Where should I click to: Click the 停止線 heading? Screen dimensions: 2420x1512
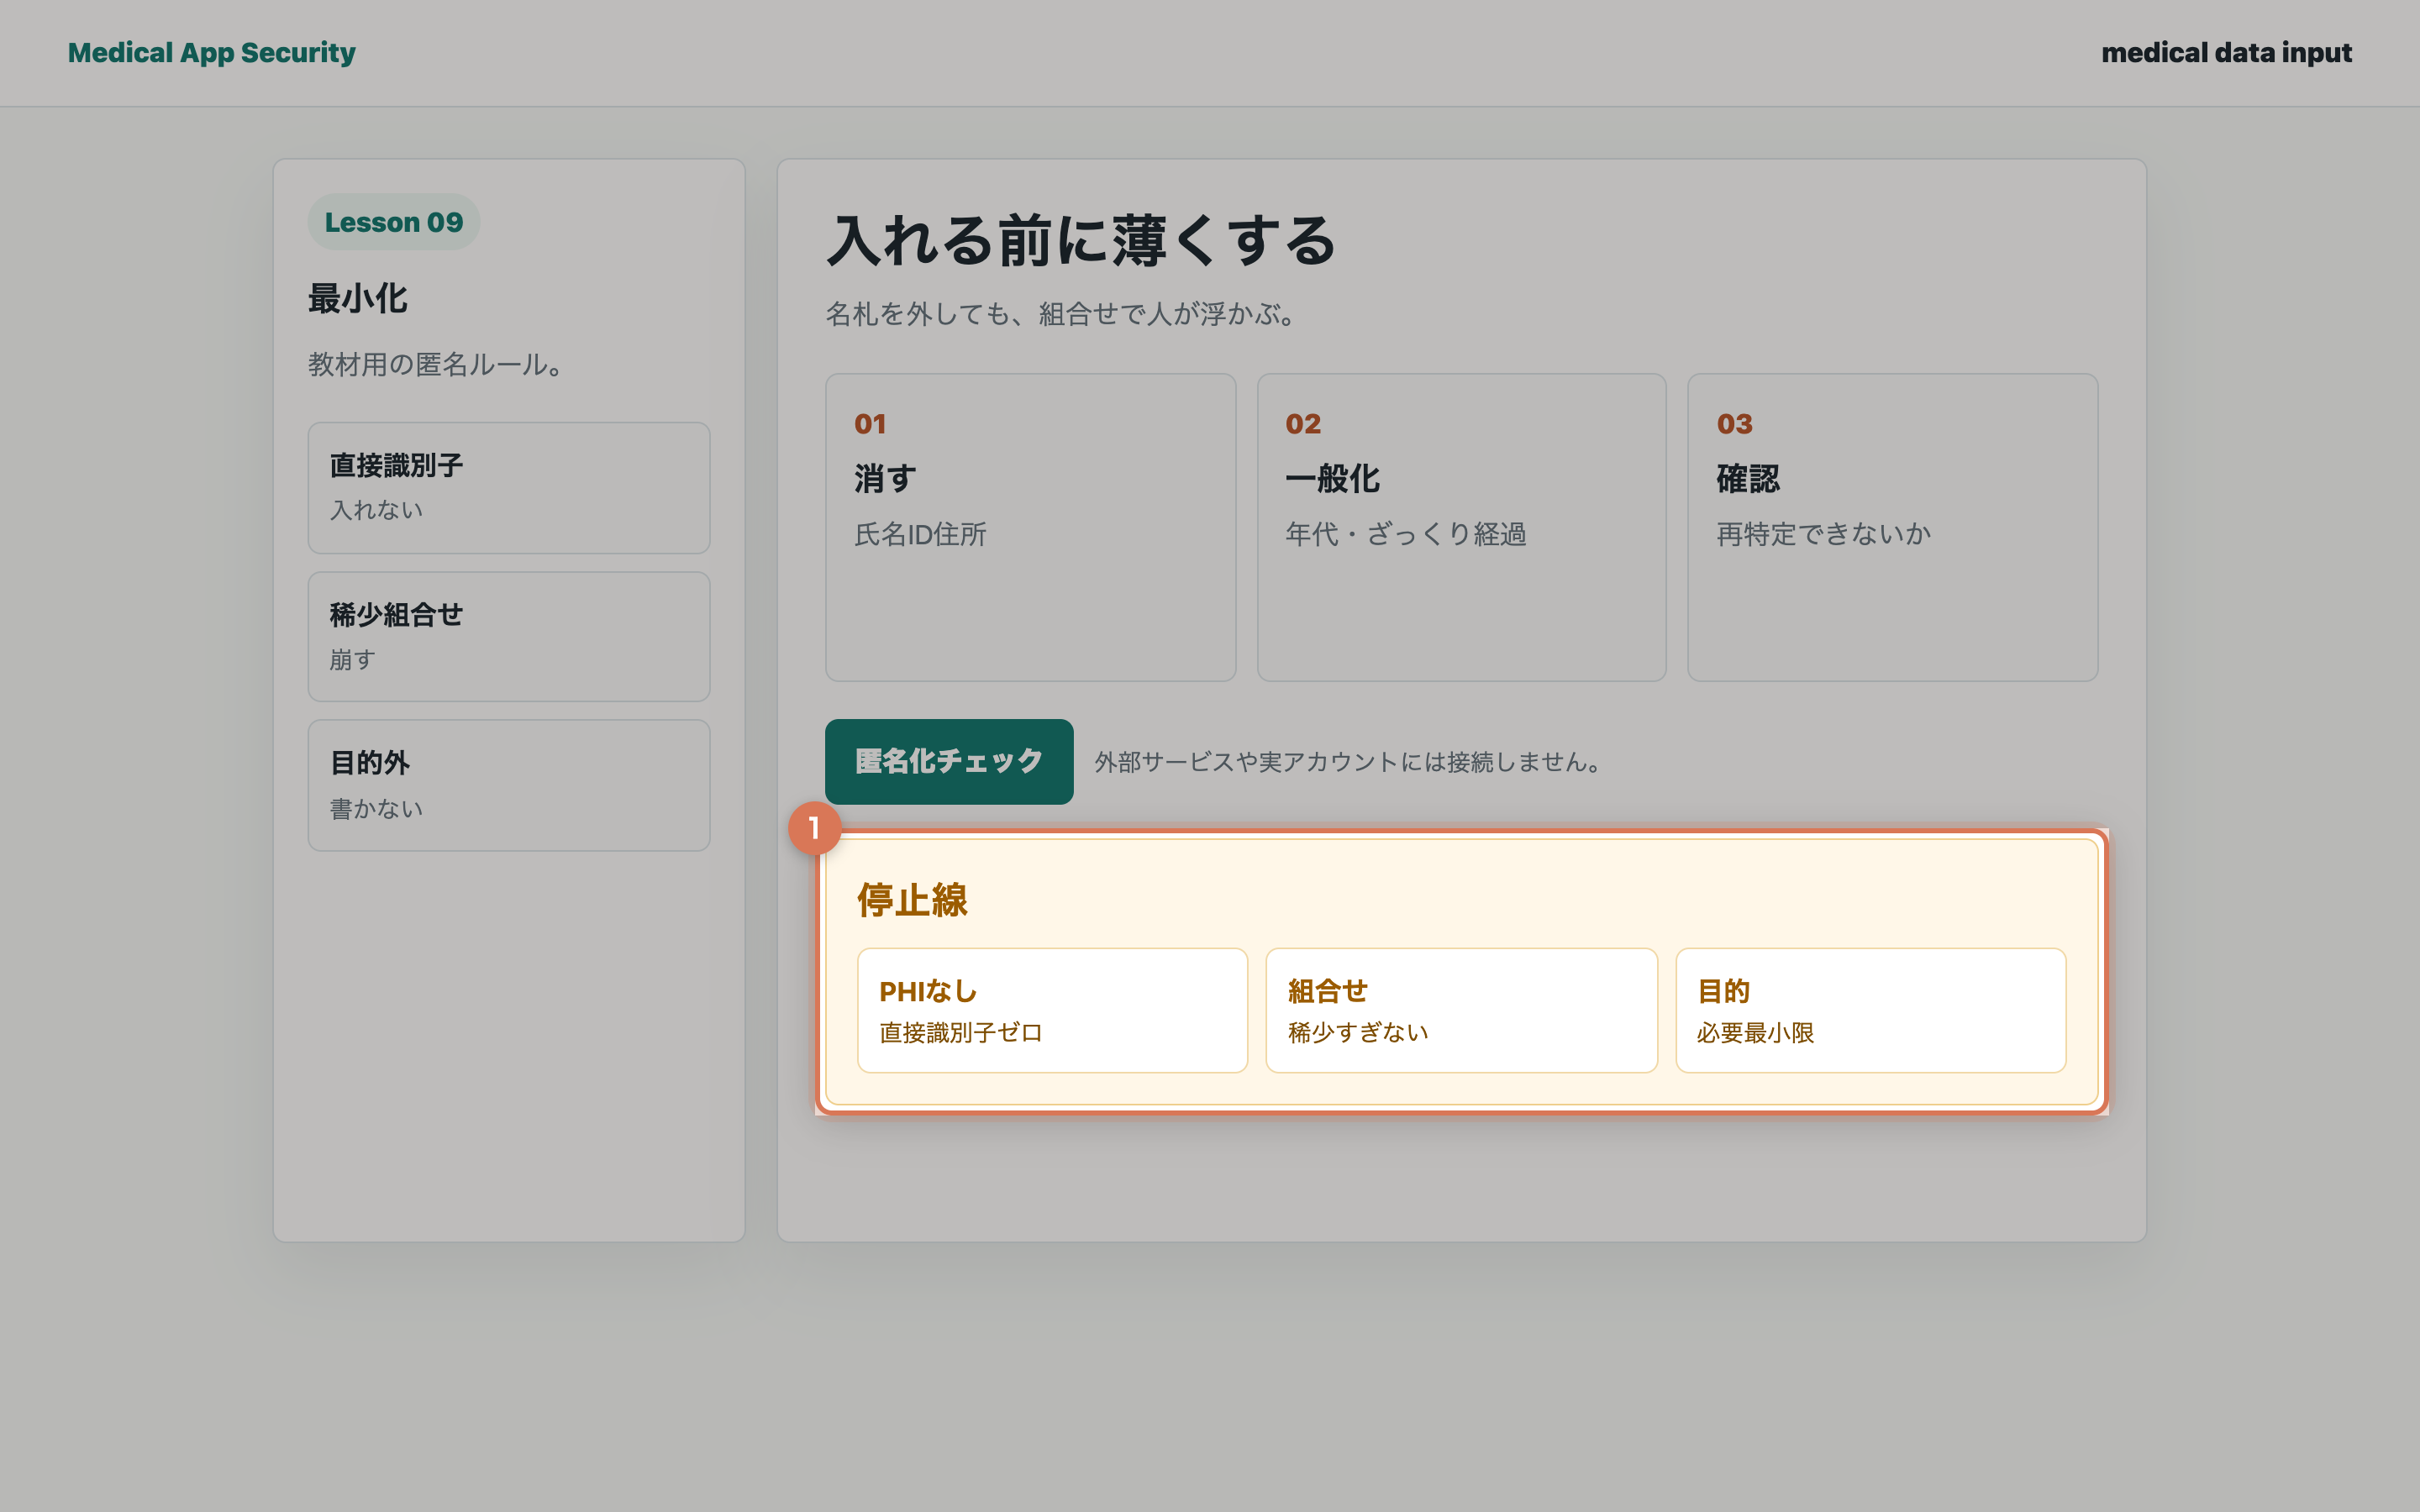(912, 900)
